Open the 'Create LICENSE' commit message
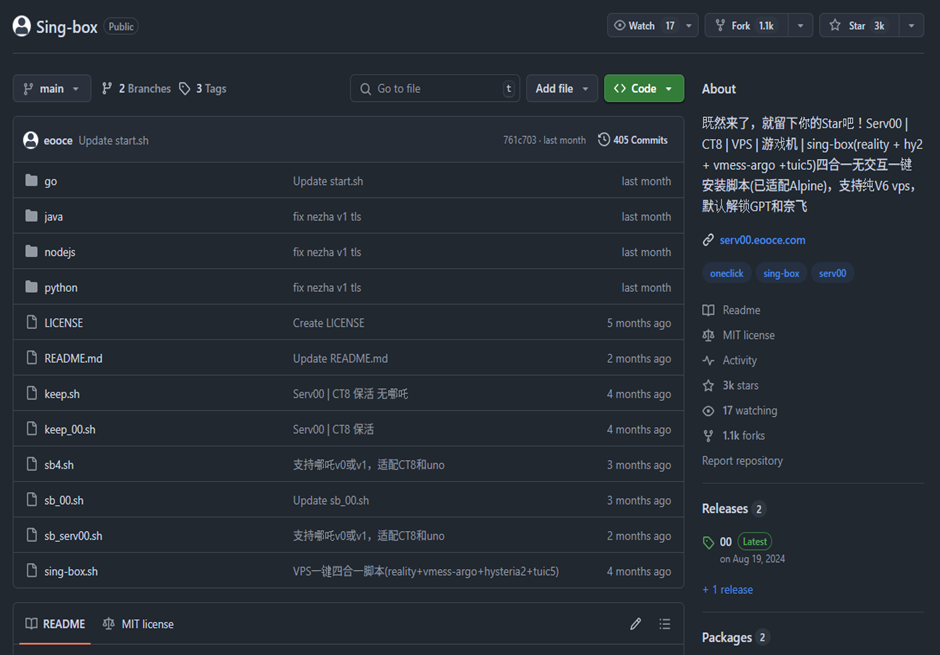The width and height of the screenshot is (940, 655). (x=329, y=322)
